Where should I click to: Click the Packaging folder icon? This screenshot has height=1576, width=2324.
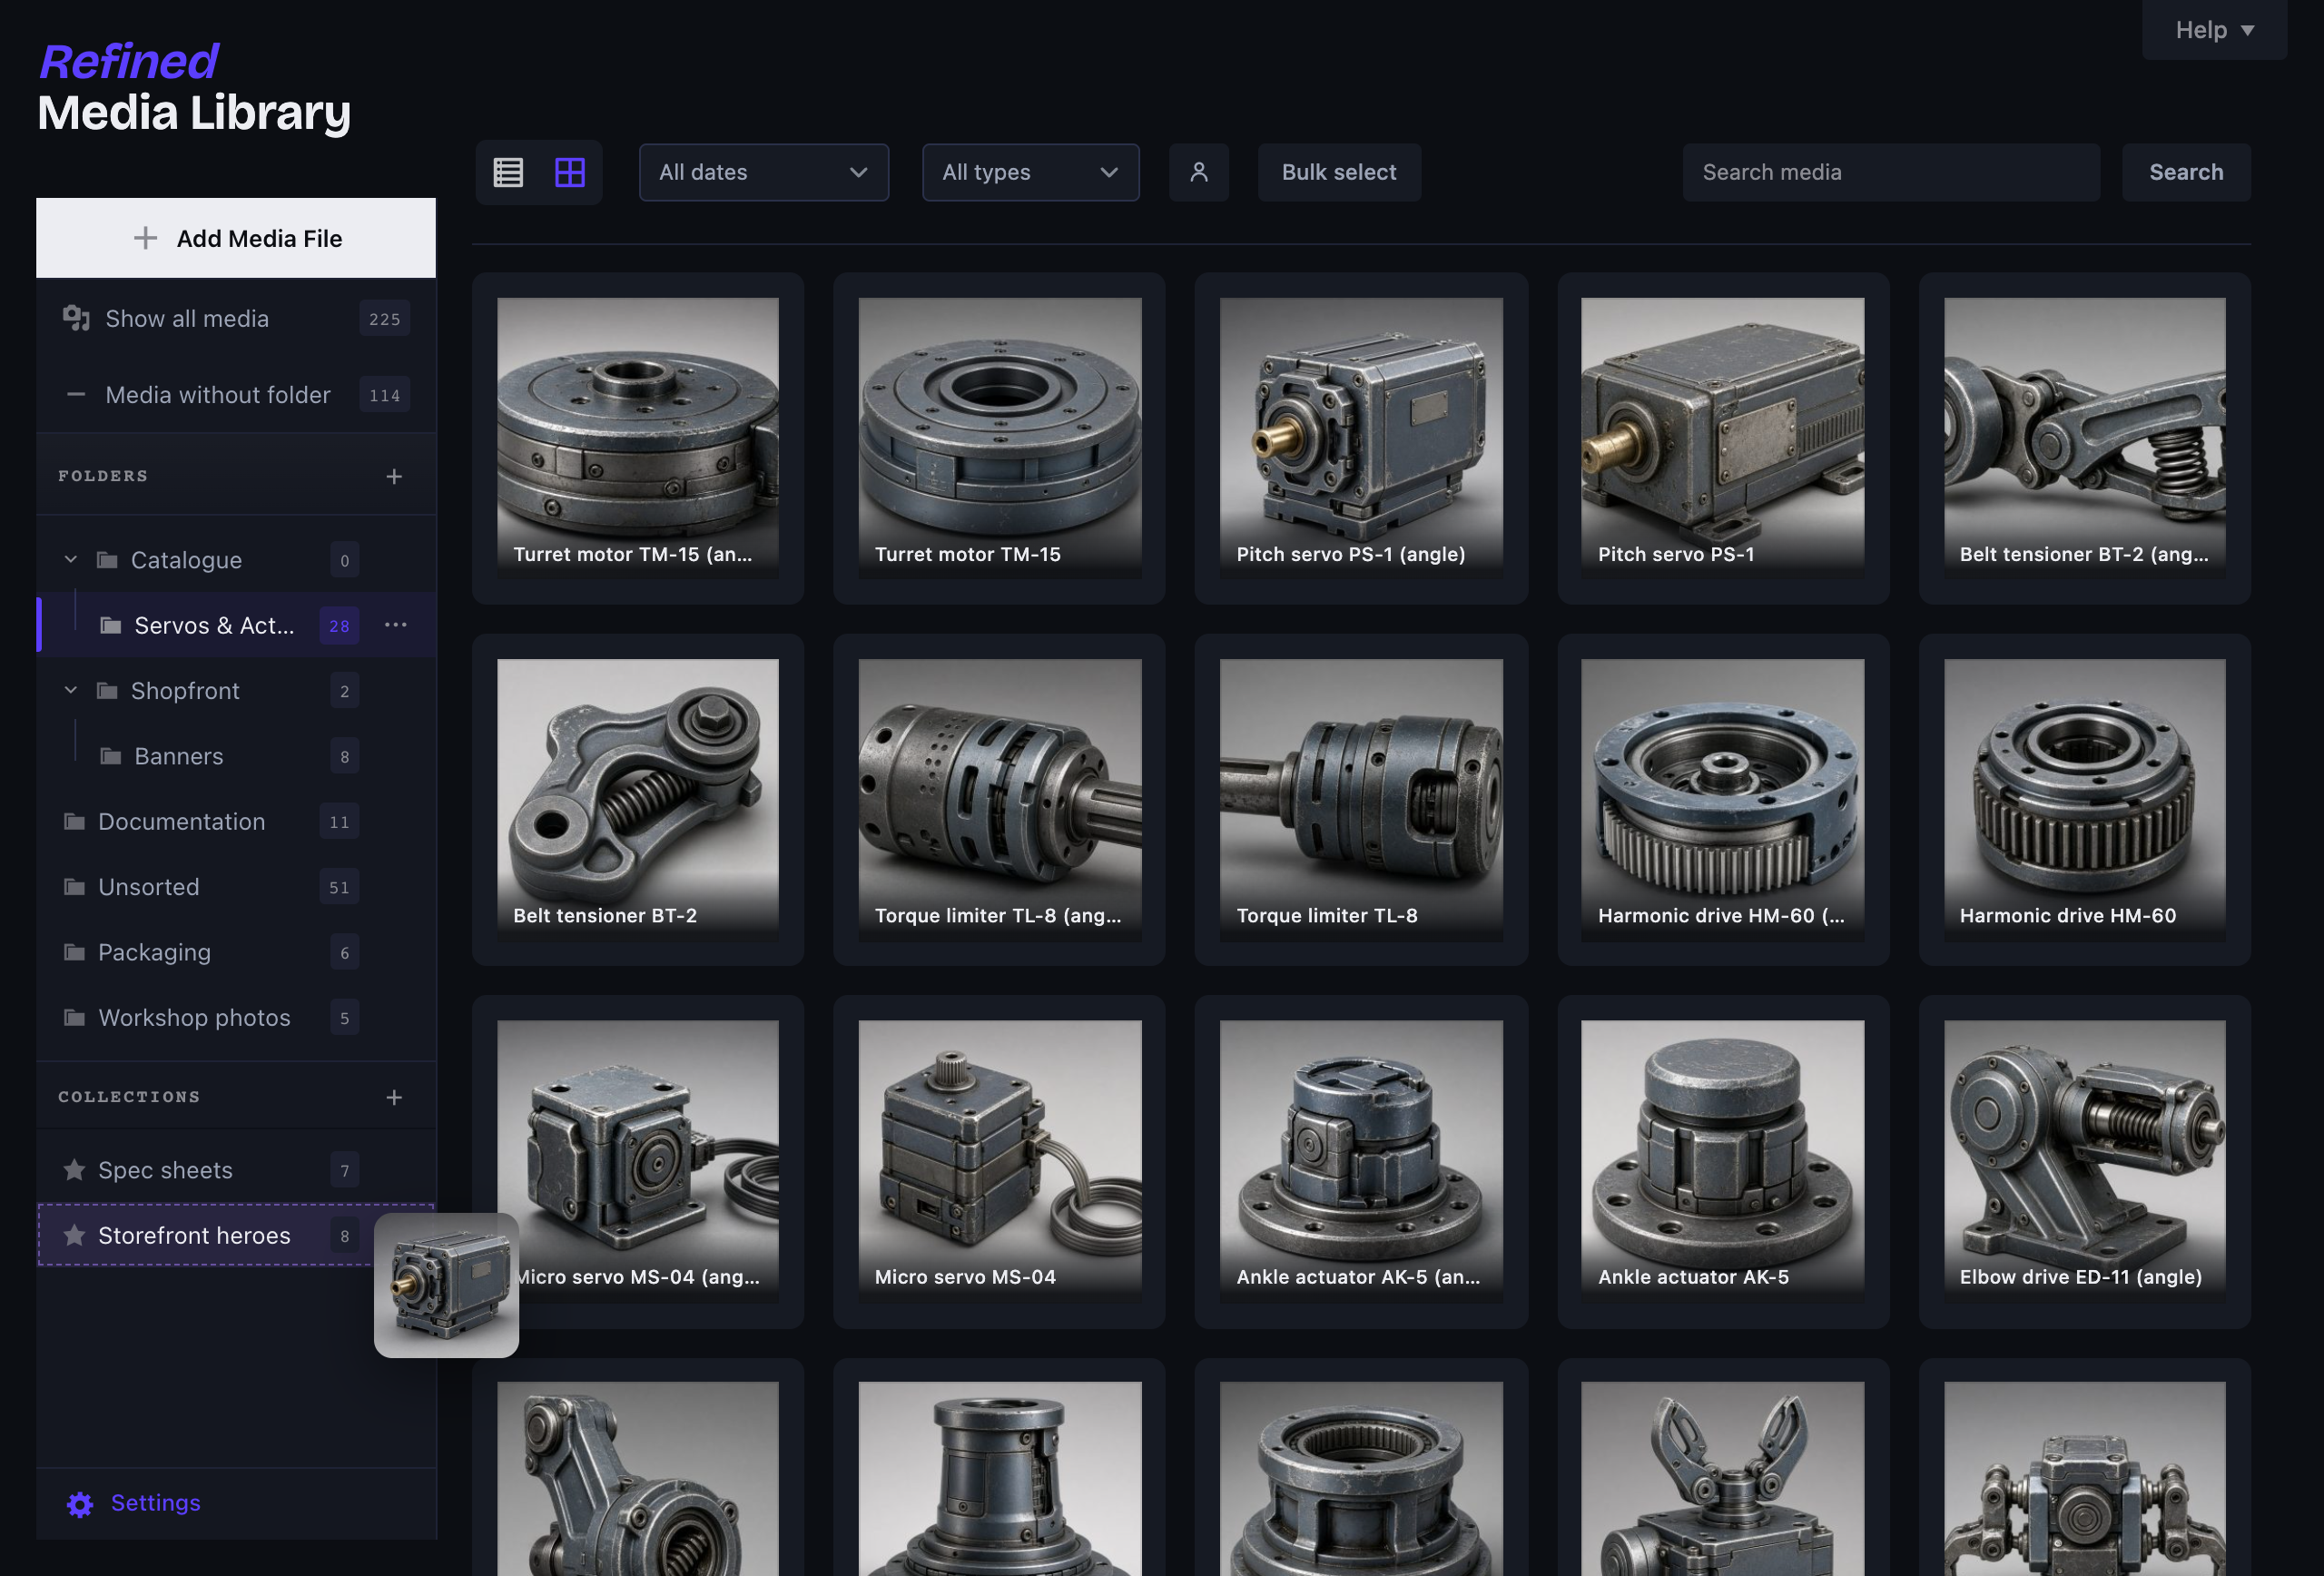(x=74, y=952)
